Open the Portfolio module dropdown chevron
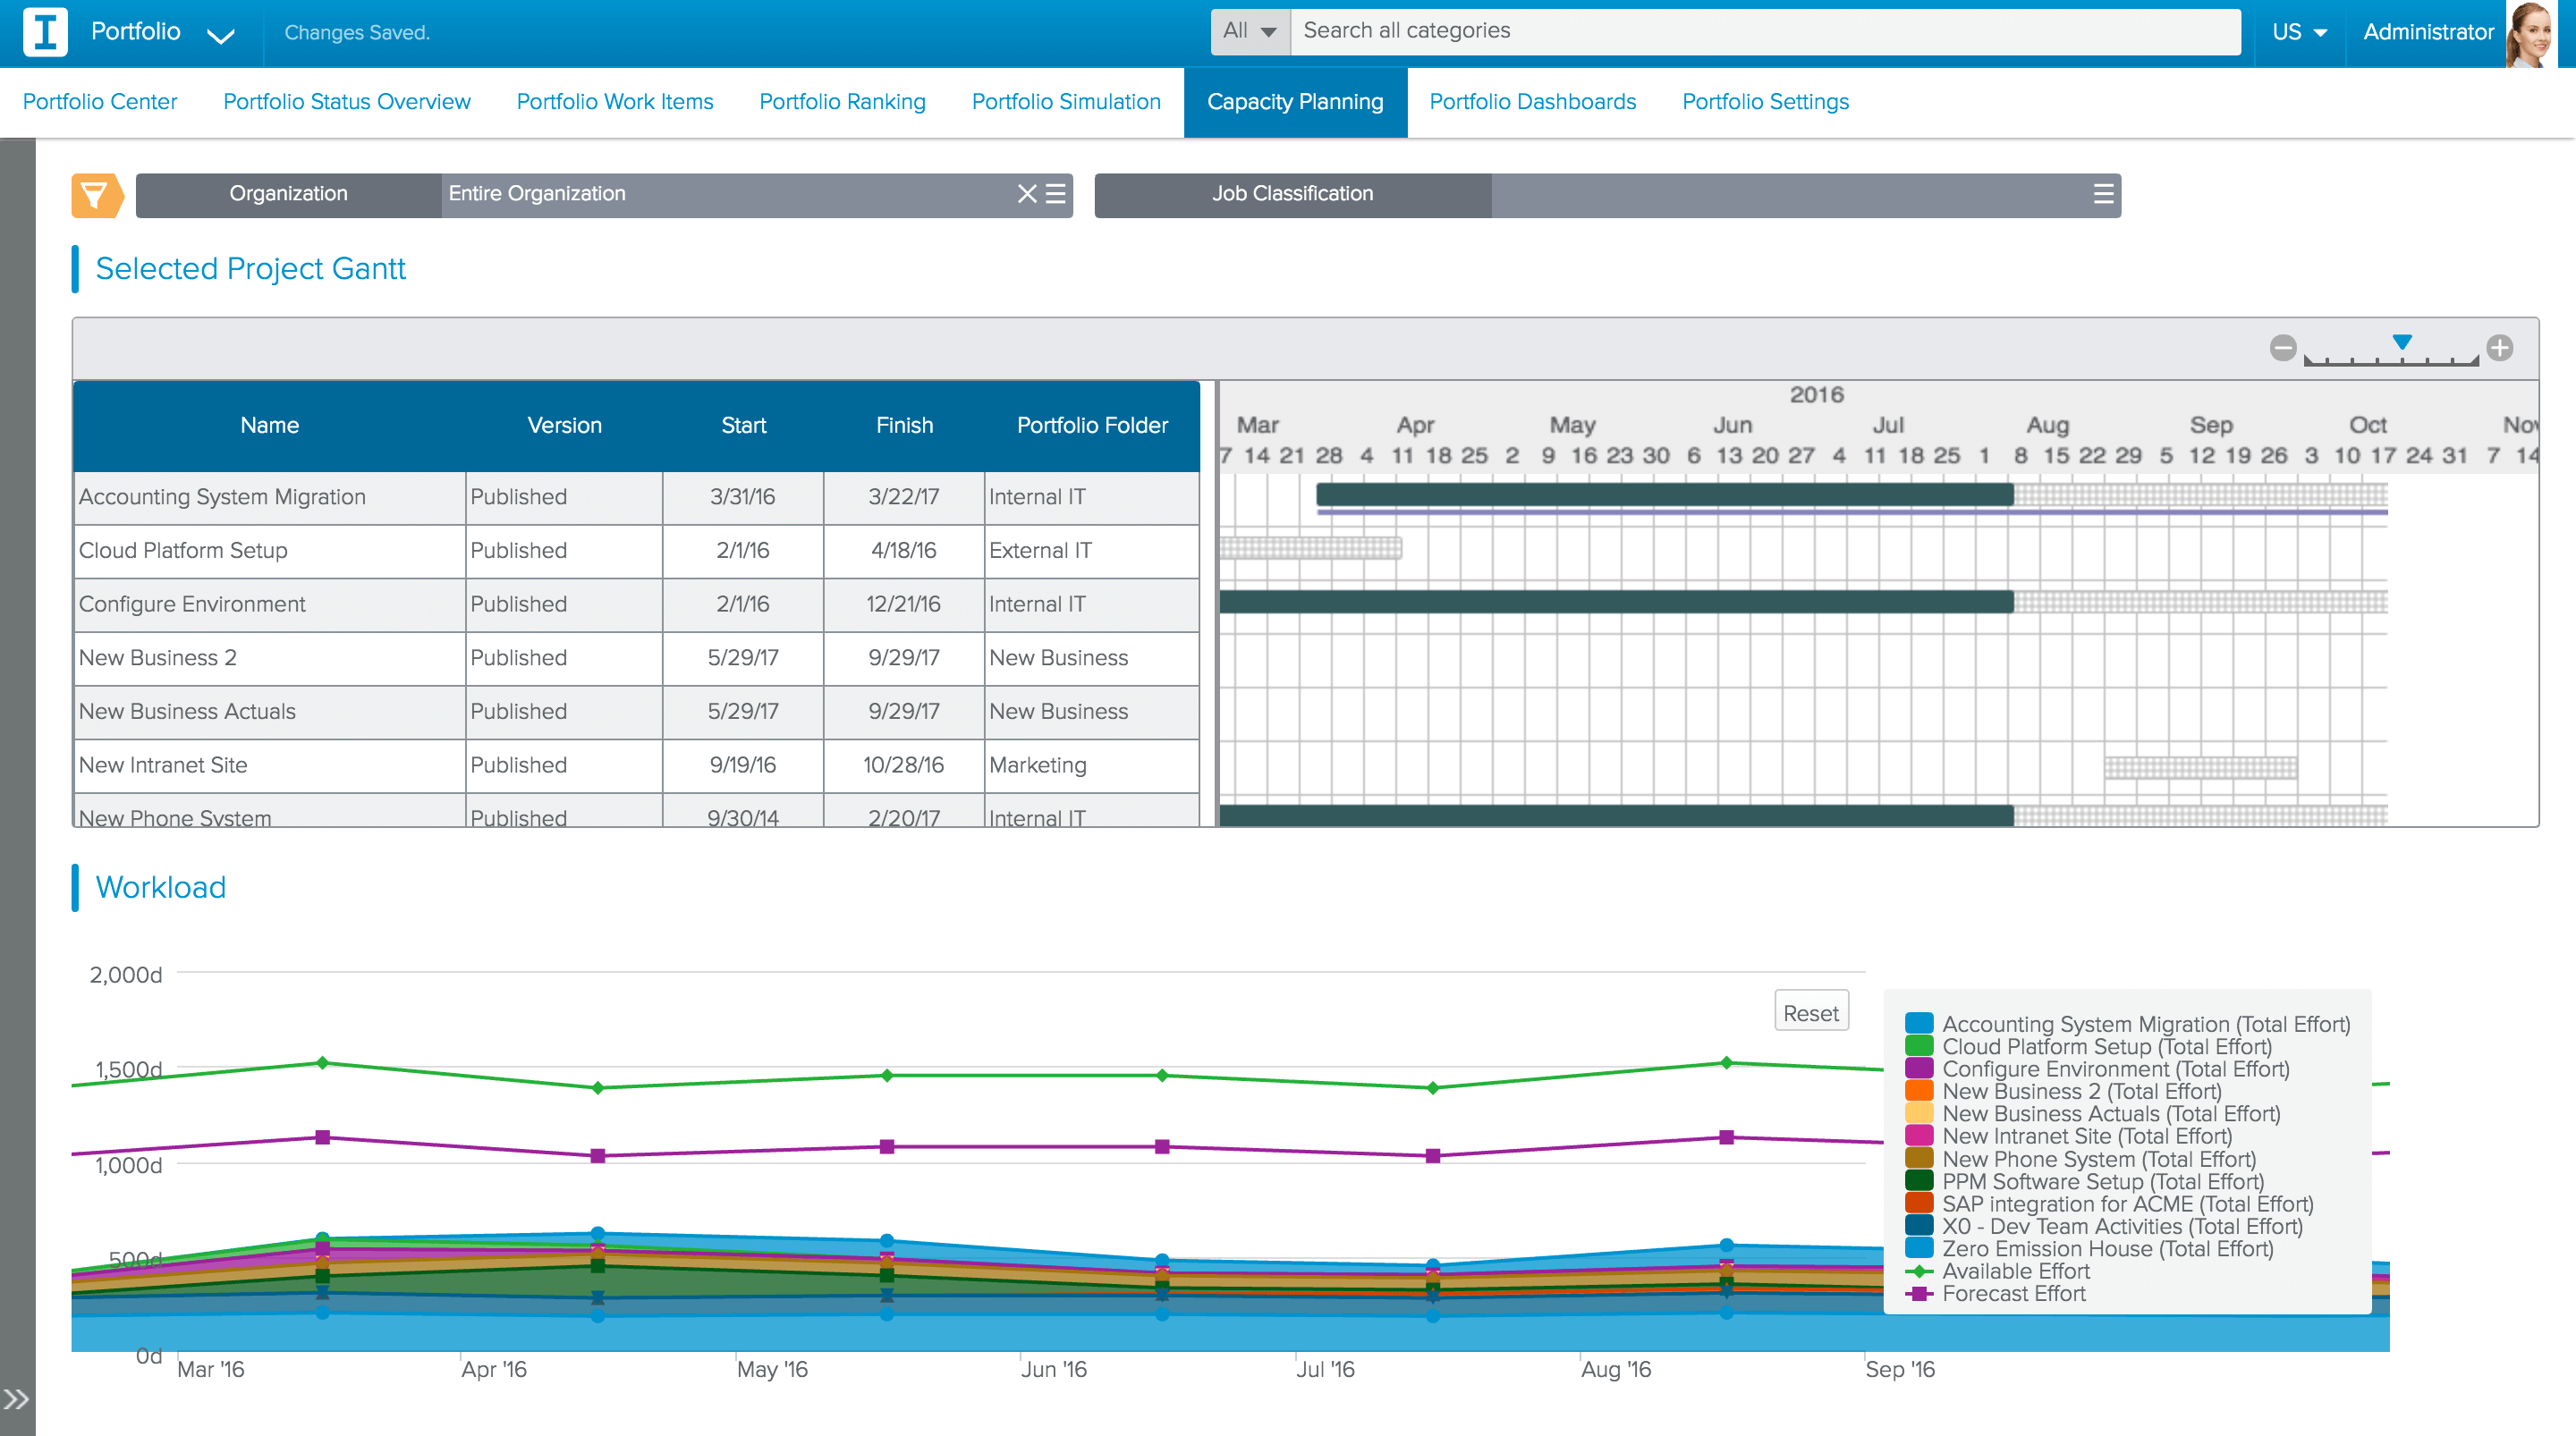Screen dimensions: 2576x1436 [x=220, y=36]
